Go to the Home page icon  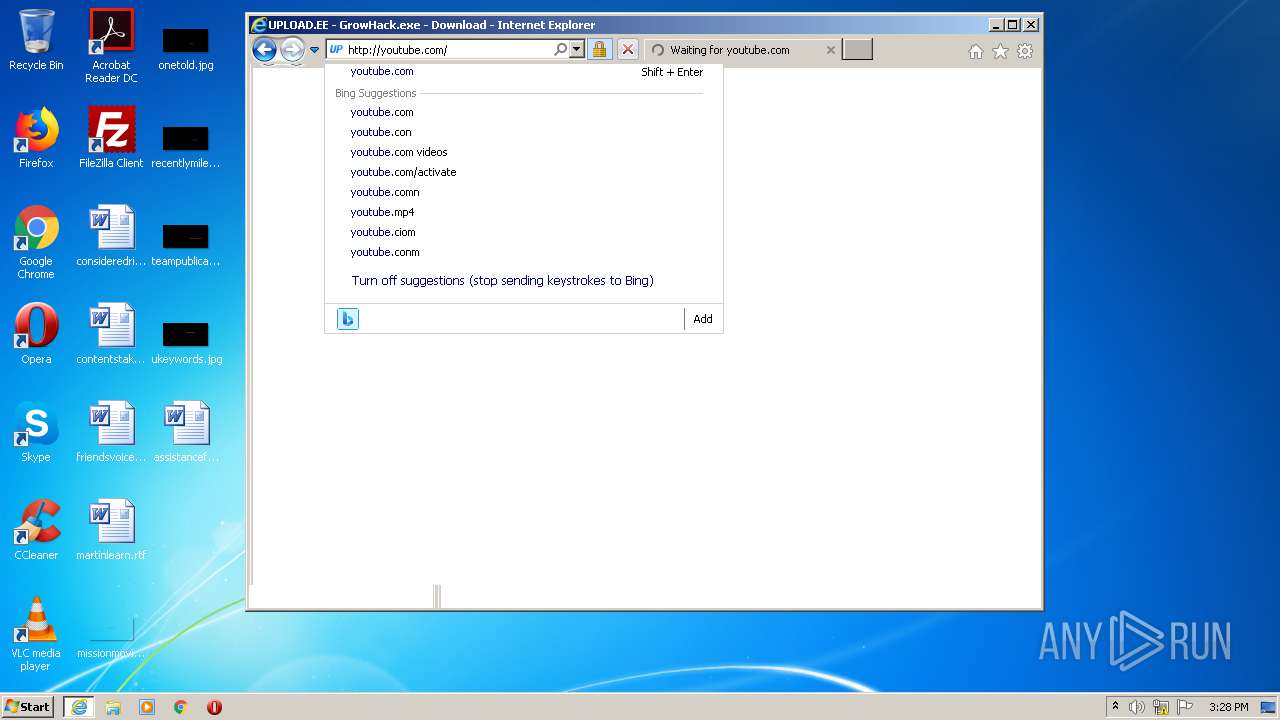976,52
